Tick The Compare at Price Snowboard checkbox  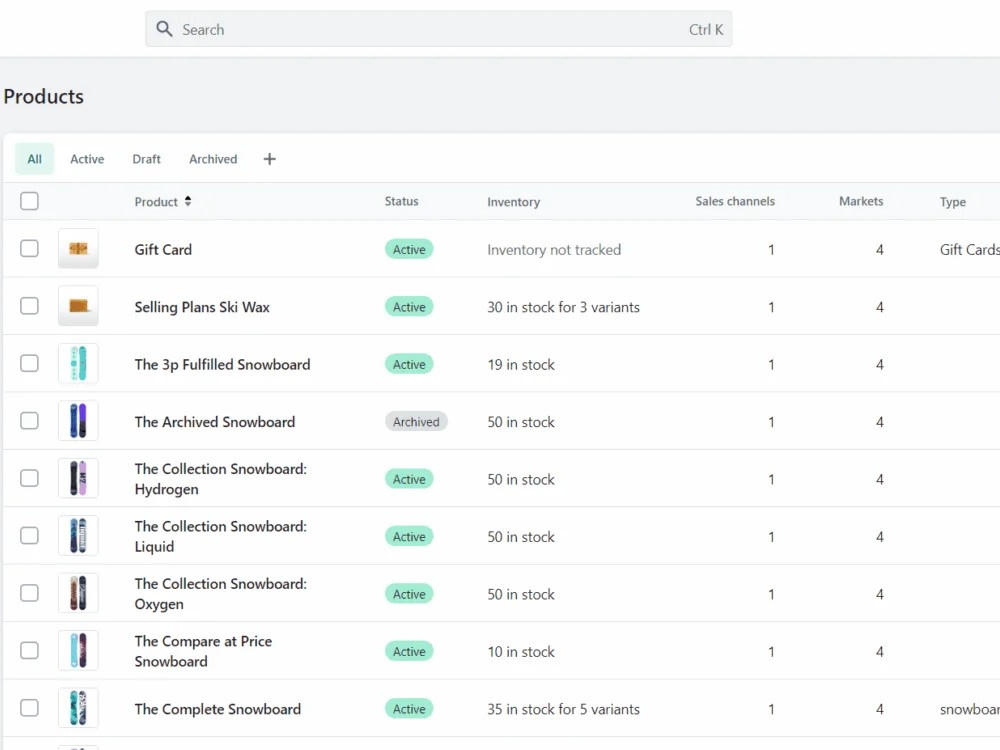click(29, 650)
